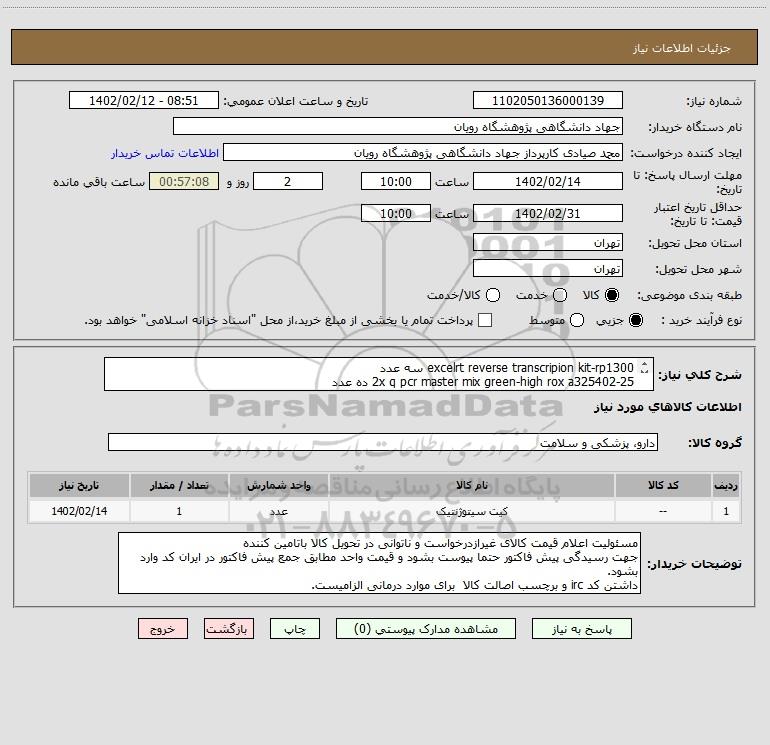The height and width of the screenshot is (745, 770).
Task: Click the item code cell showing --
Action: pyautogui.click(x=663, y=511)
